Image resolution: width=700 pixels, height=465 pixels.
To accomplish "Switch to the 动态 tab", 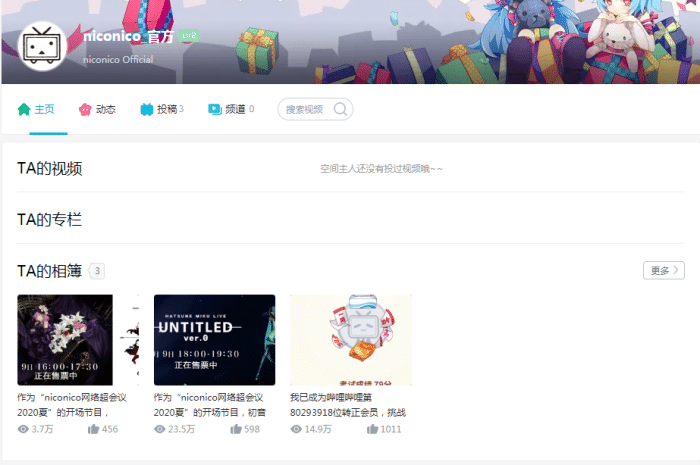I will [x=97, y=109].
